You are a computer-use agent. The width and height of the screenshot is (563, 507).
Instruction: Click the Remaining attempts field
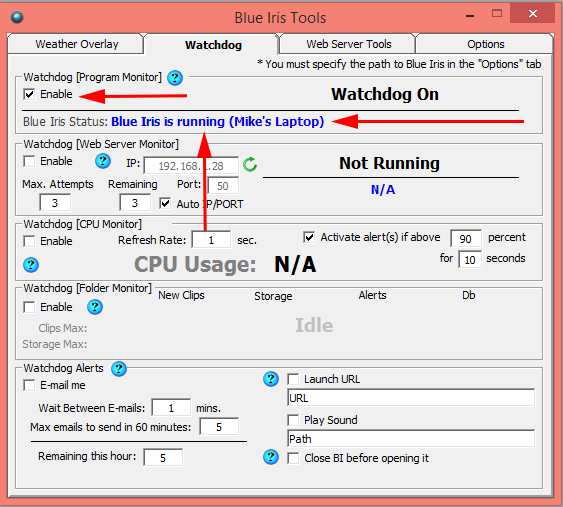[135, 203]
